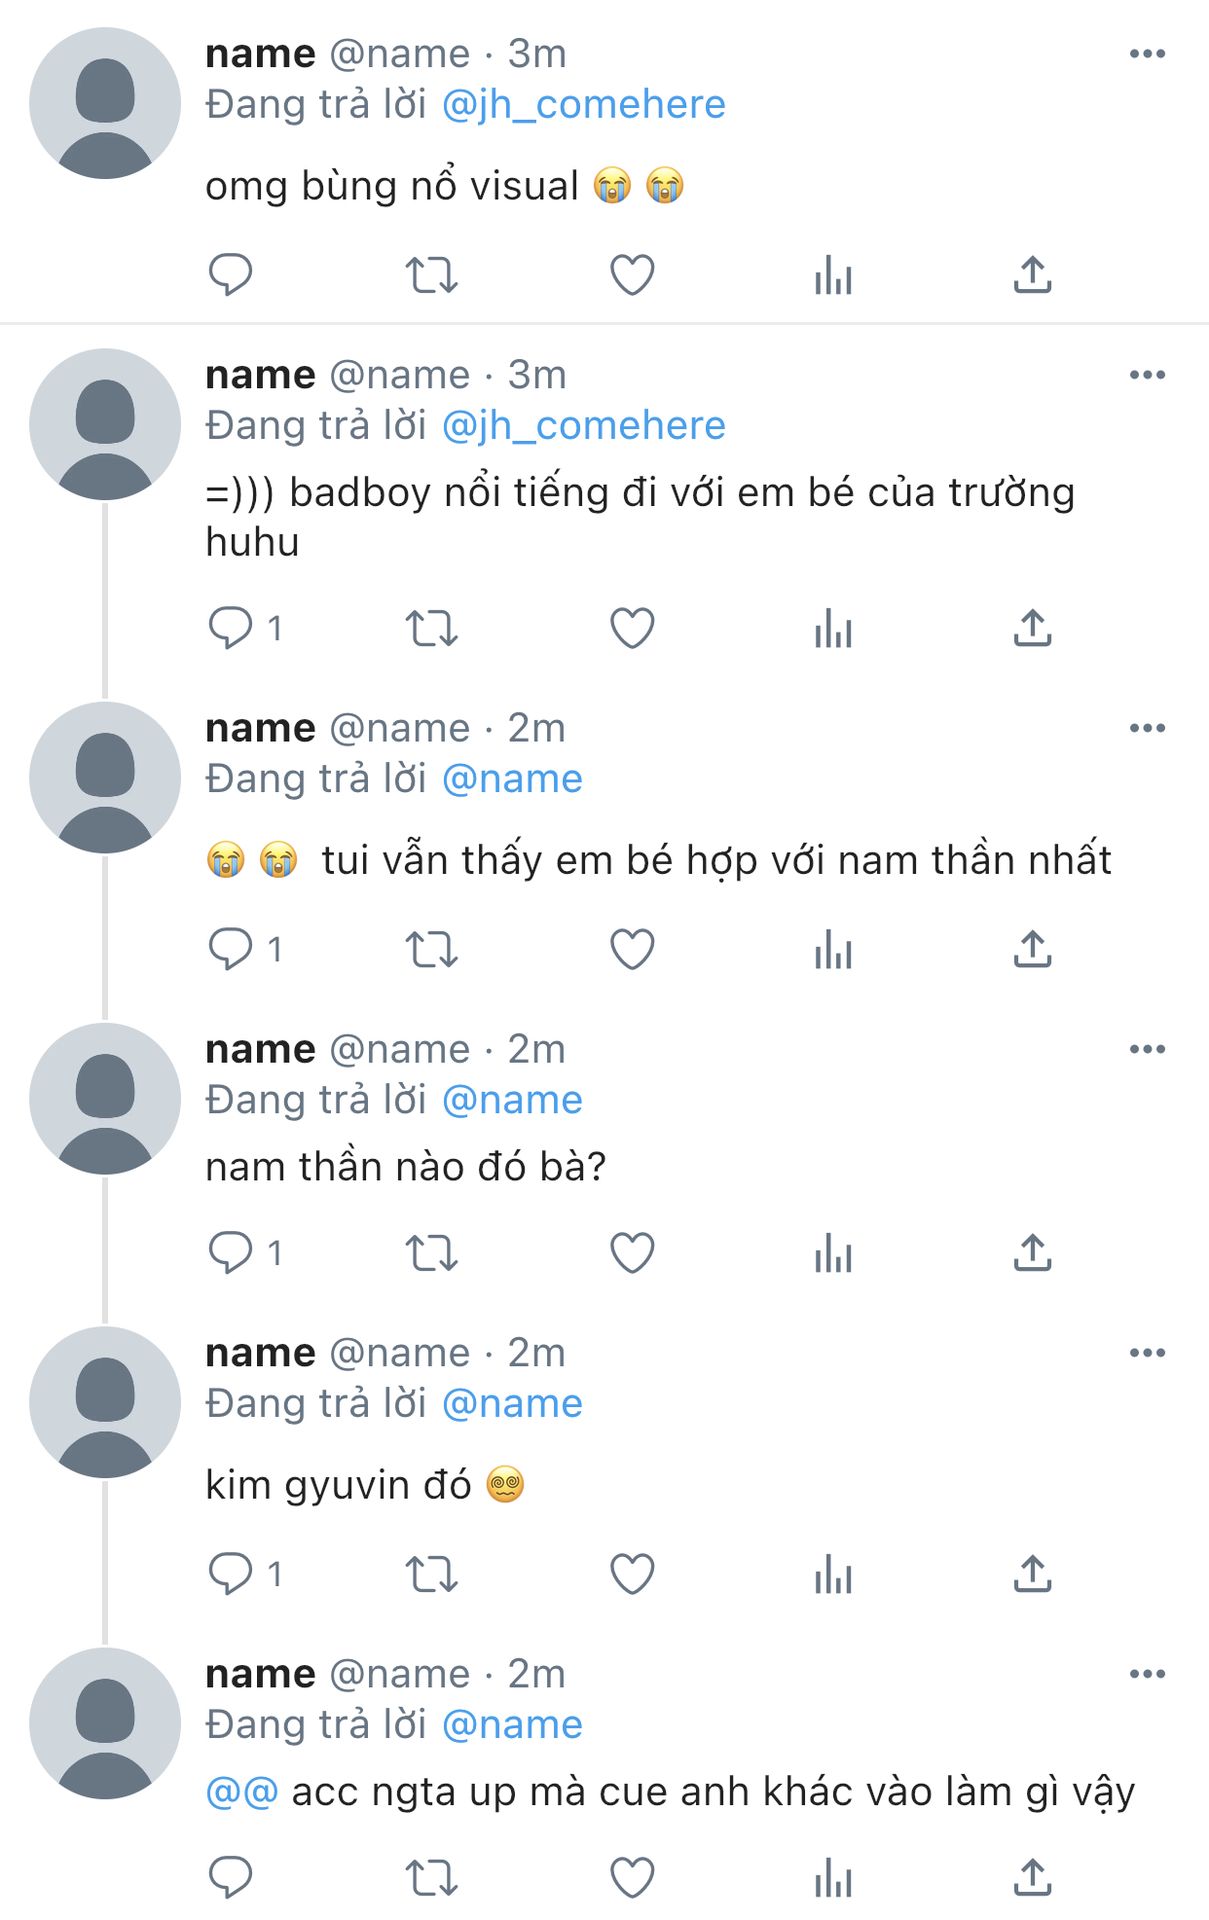Reply to the 'tui vẫn thấy em bé' tweet
The height and width of the screenshot is (1920, 1209).
(x=230, y=949)
